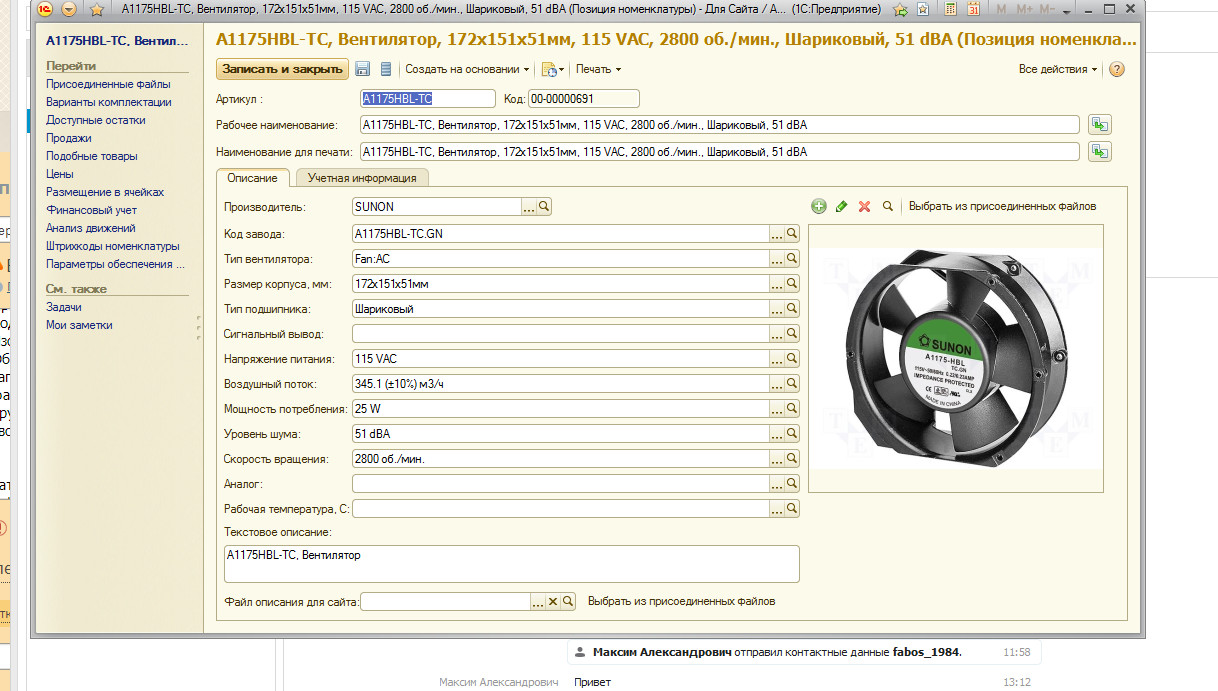Click the green pencil edit image icon

pos(841,206)
